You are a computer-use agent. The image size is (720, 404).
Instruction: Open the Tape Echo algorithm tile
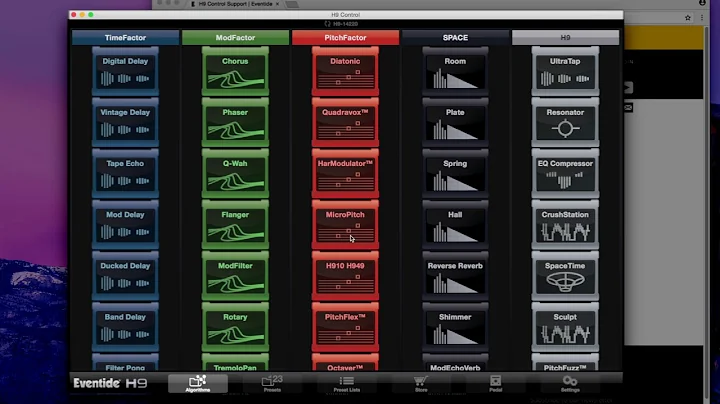point(125,174)
